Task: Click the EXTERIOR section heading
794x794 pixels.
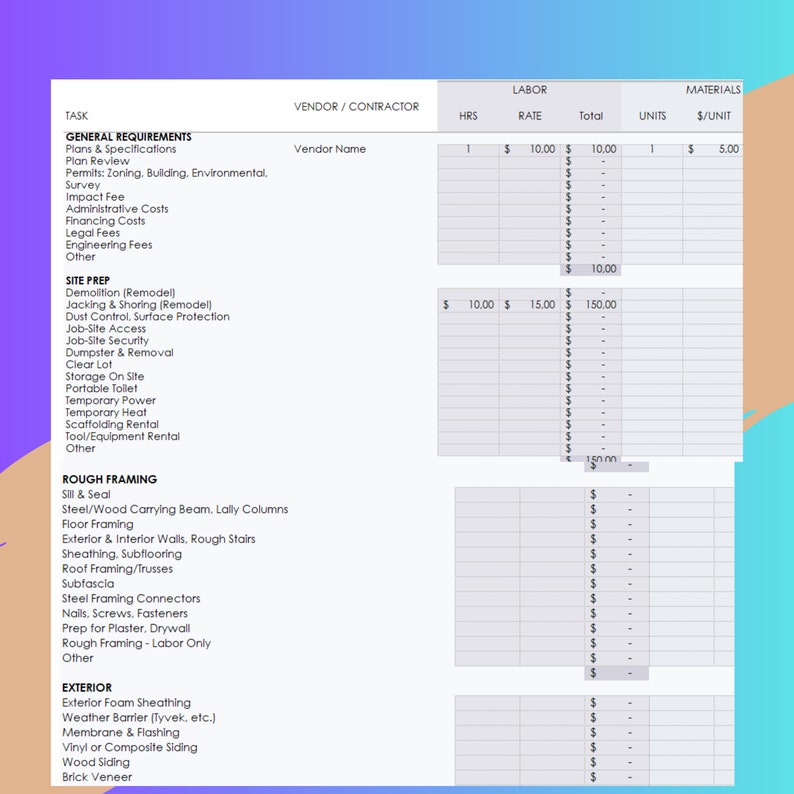Action: (x=87, y=688)
